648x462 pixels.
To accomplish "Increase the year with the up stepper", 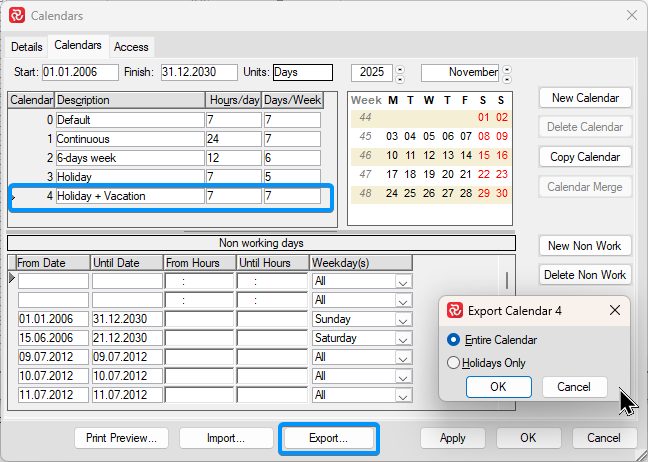I will 400,69.
